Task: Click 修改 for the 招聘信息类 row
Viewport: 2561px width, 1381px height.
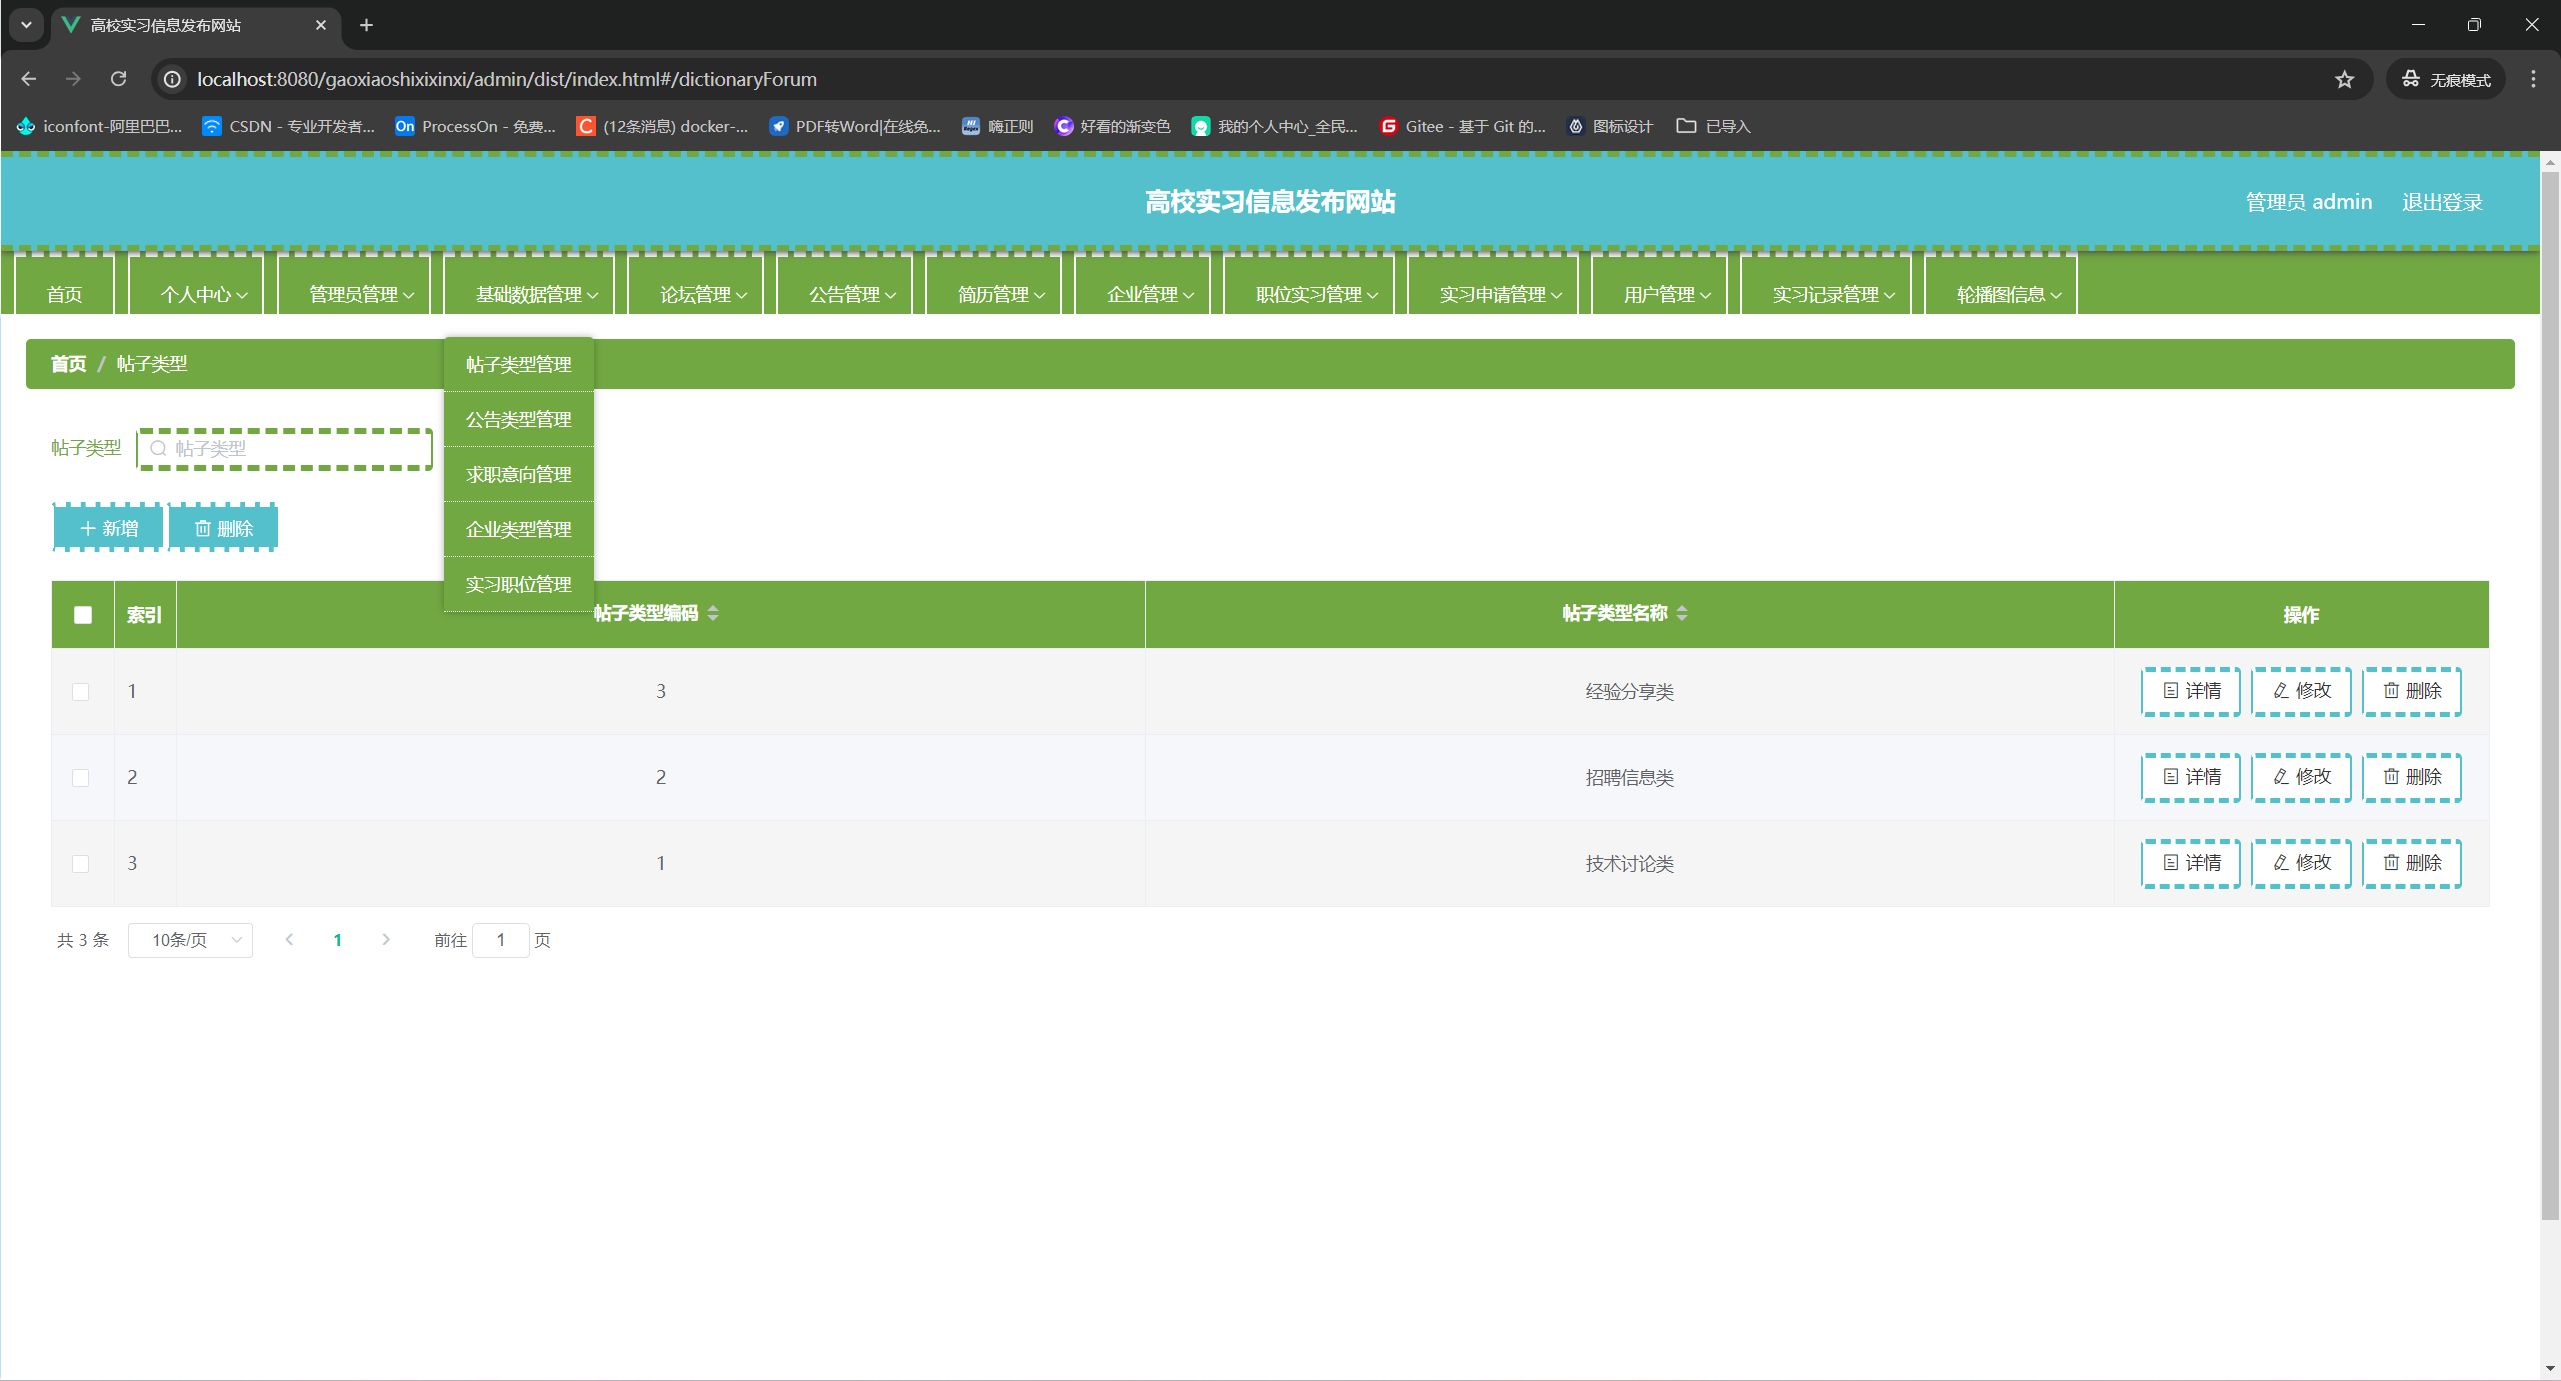Action: click(2301, 777)
